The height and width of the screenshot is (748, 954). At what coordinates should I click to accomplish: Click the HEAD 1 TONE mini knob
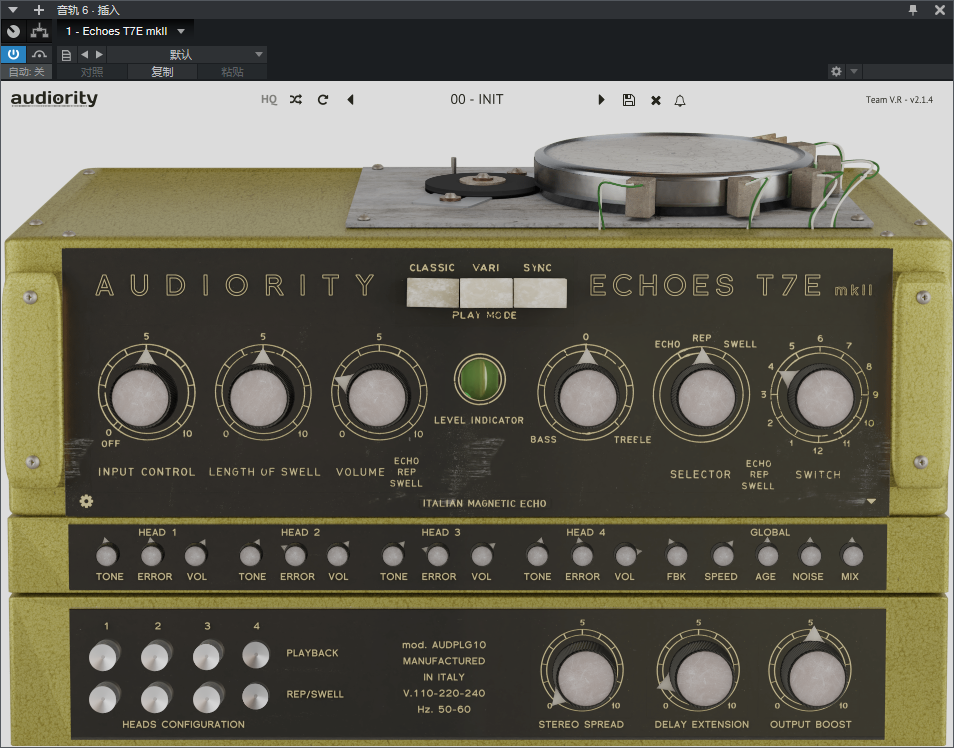tap(107, 555)
